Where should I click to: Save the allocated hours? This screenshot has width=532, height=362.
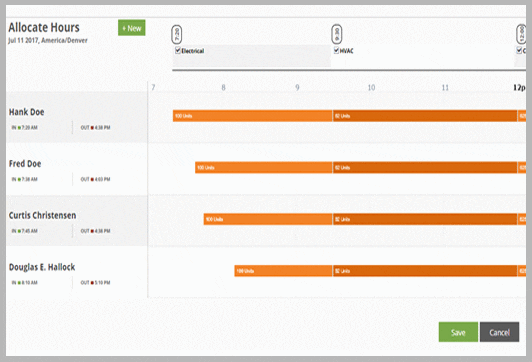point(458,332)
